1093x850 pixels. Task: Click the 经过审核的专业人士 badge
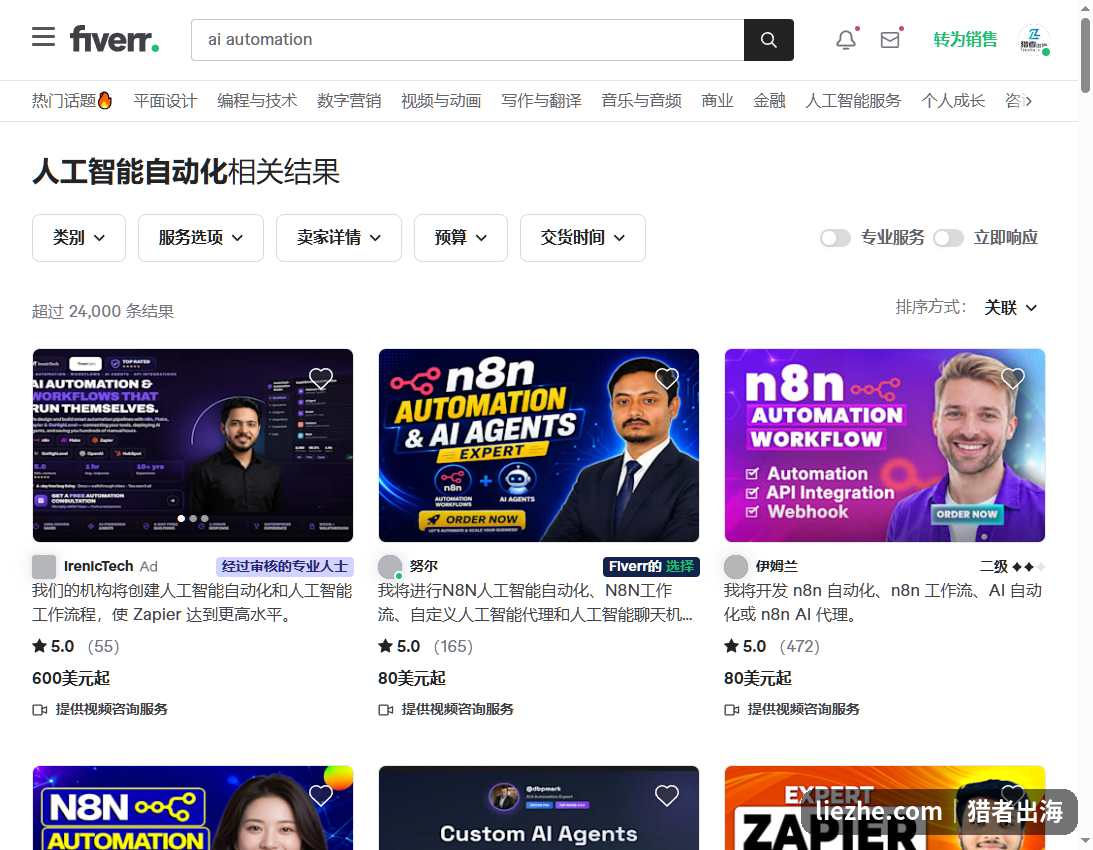click(285, 566)
